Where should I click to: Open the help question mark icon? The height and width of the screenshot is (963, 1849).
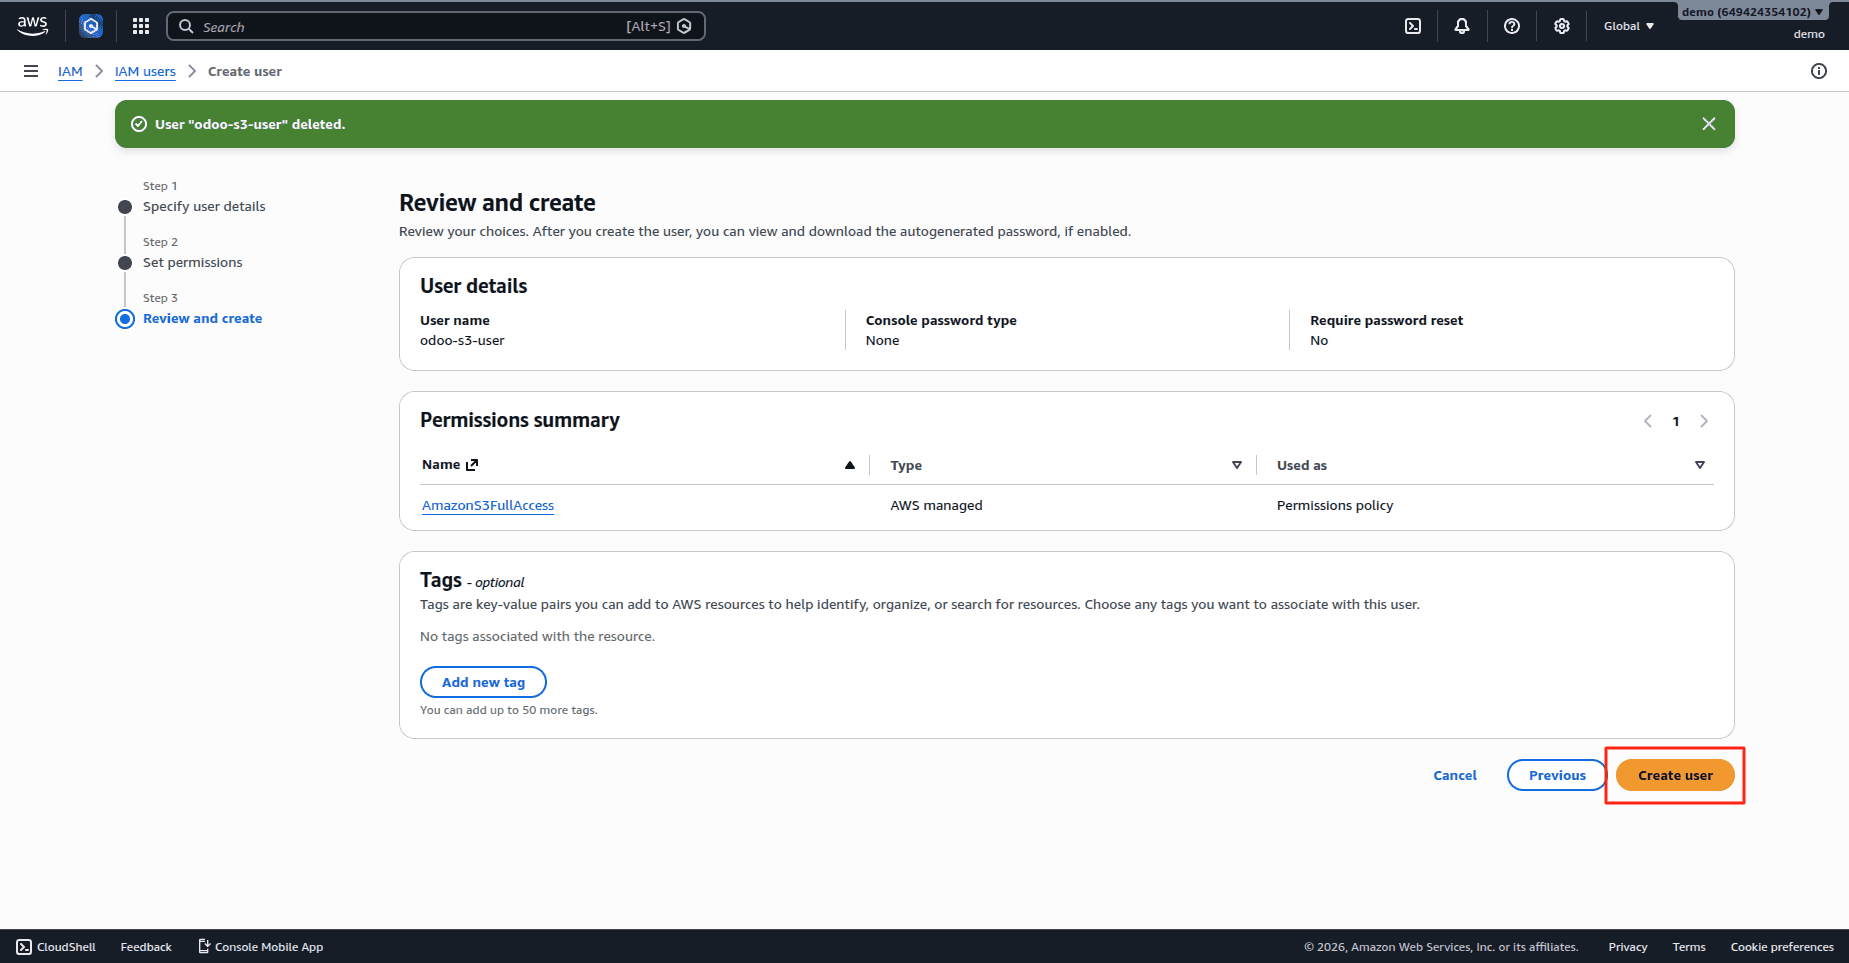(x=1512, y=26)
